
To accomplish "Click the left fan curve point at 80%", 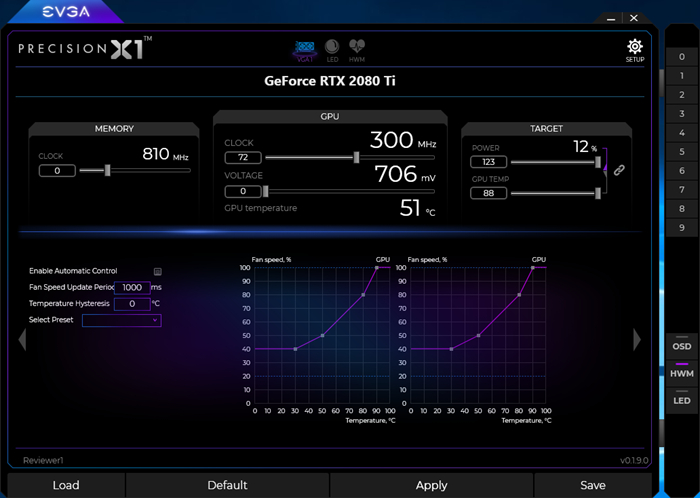I will [363, 295].
